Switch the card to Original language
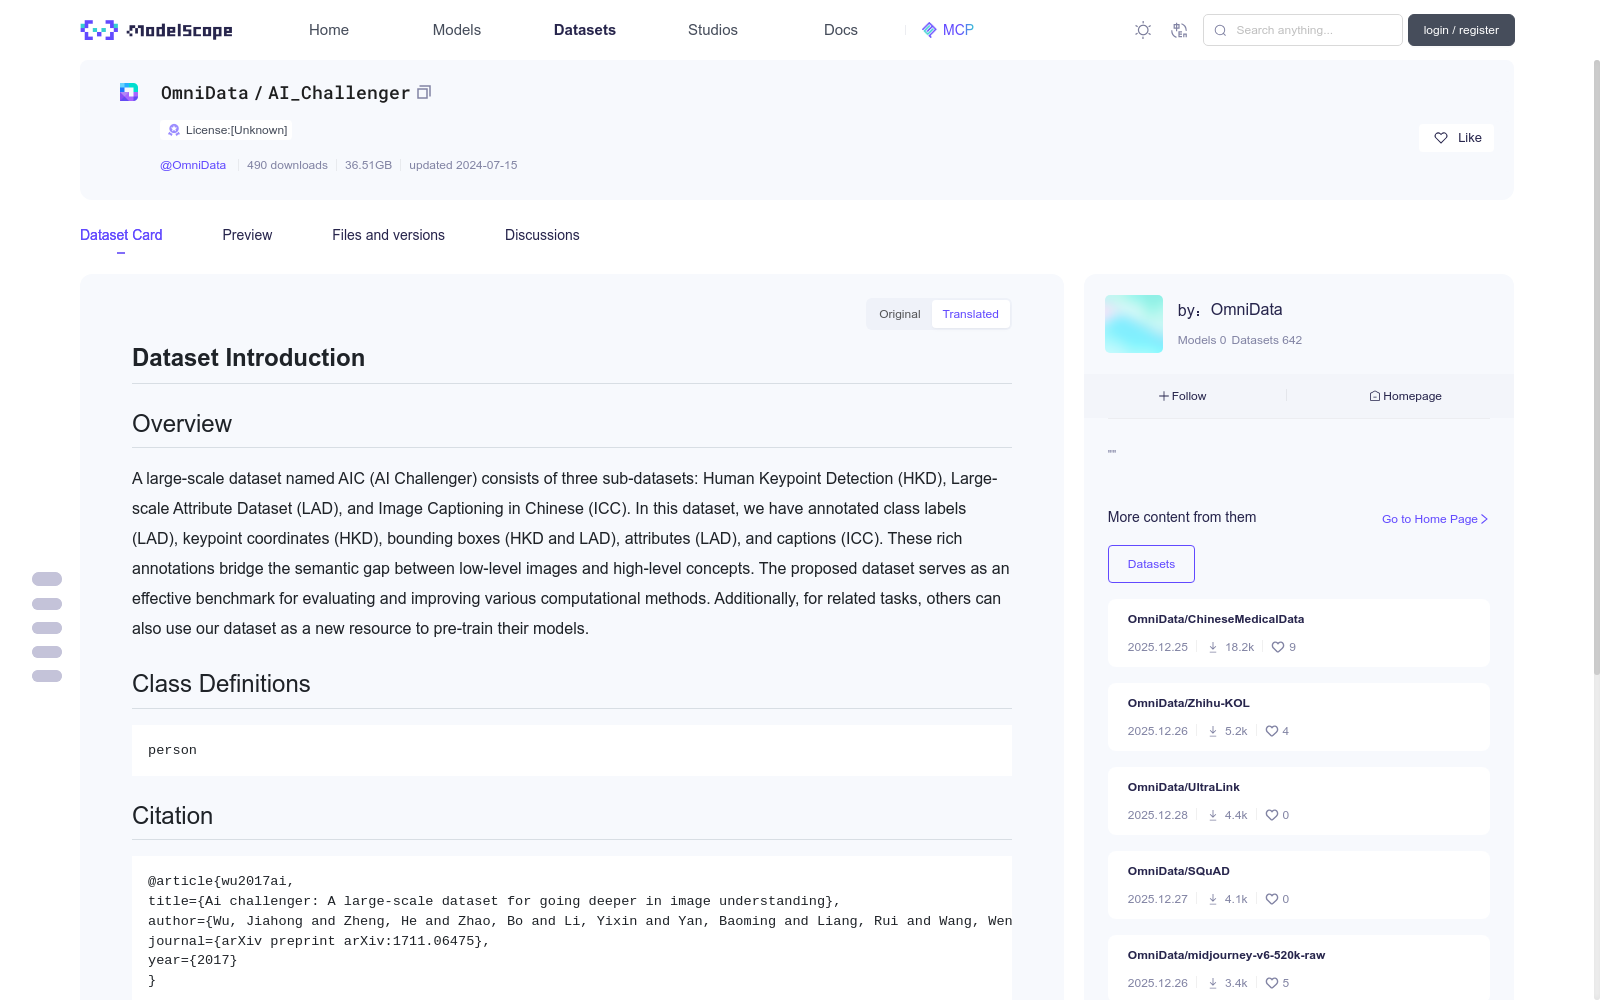The image size is (1600, 1000). coord(900,314)
